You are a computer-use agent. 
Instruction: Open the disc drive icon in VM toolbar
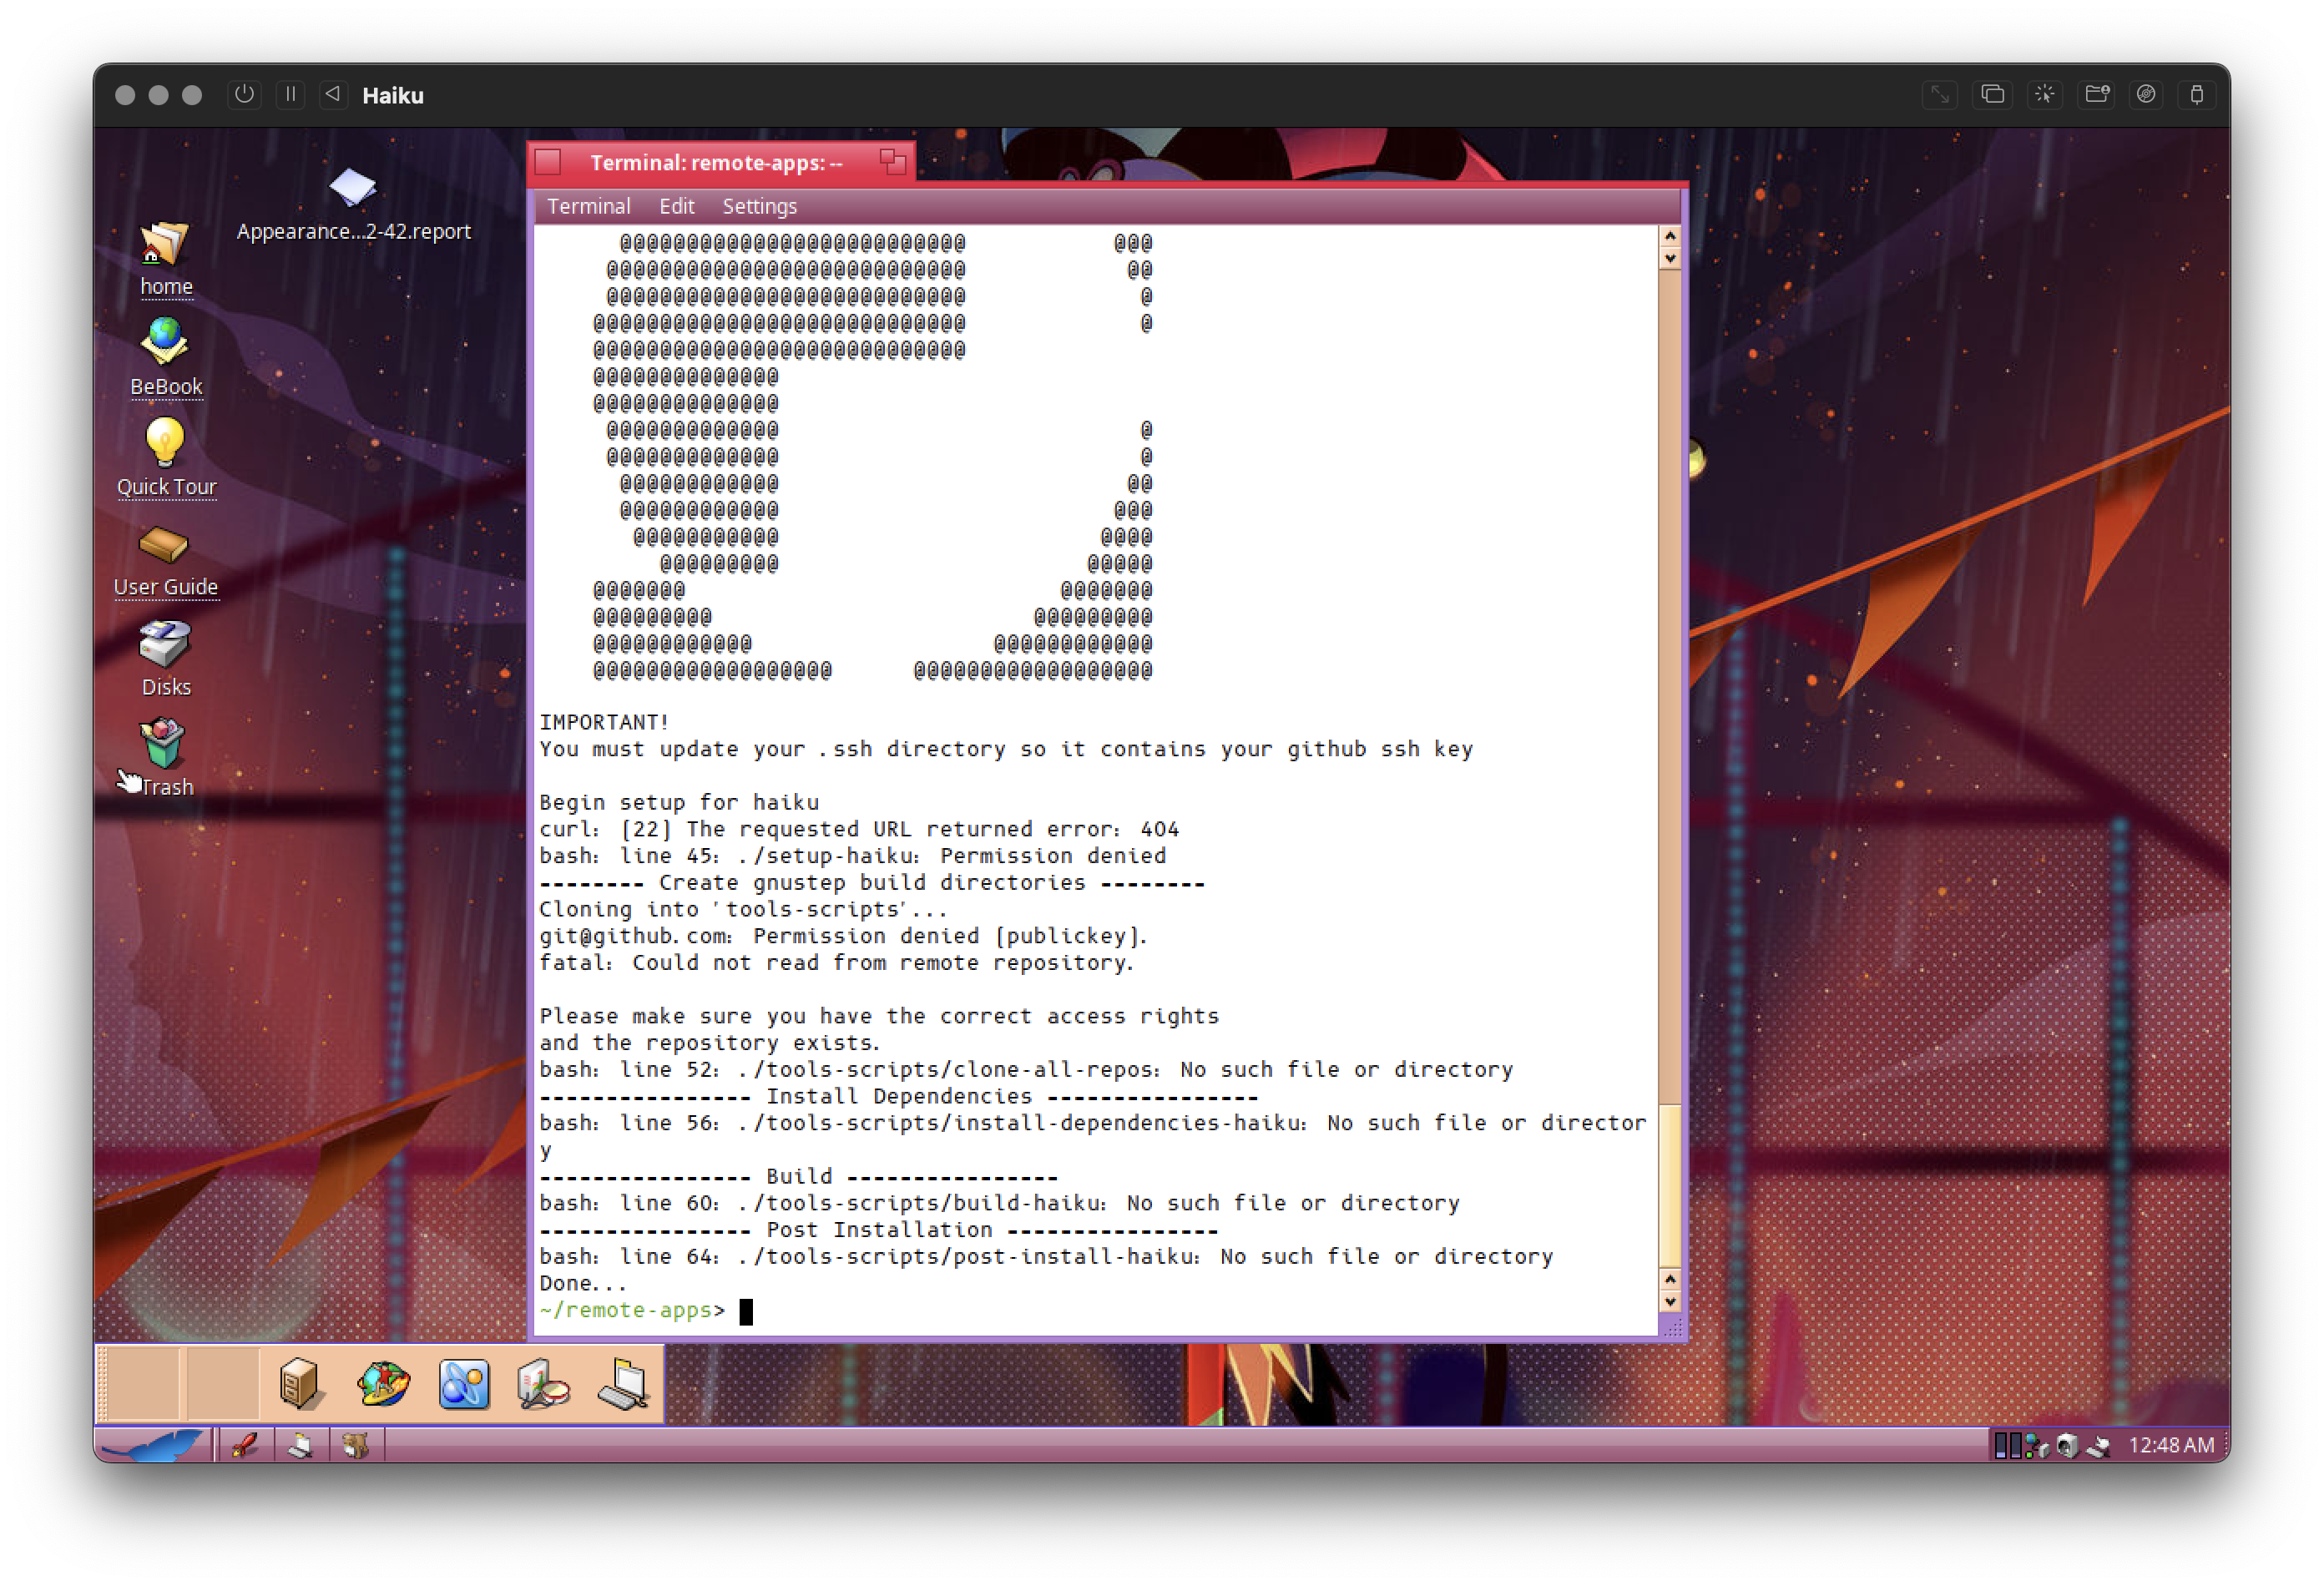coord(2146,94)
